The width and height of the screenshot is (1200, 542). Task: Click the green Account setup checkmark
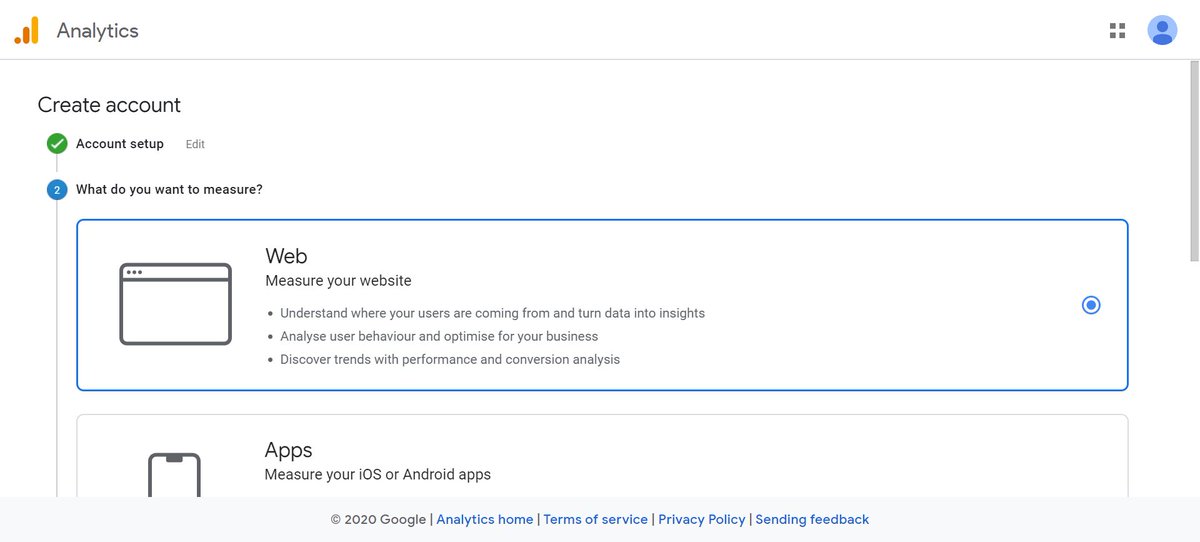pyautogui.click(x=57, y=144)
